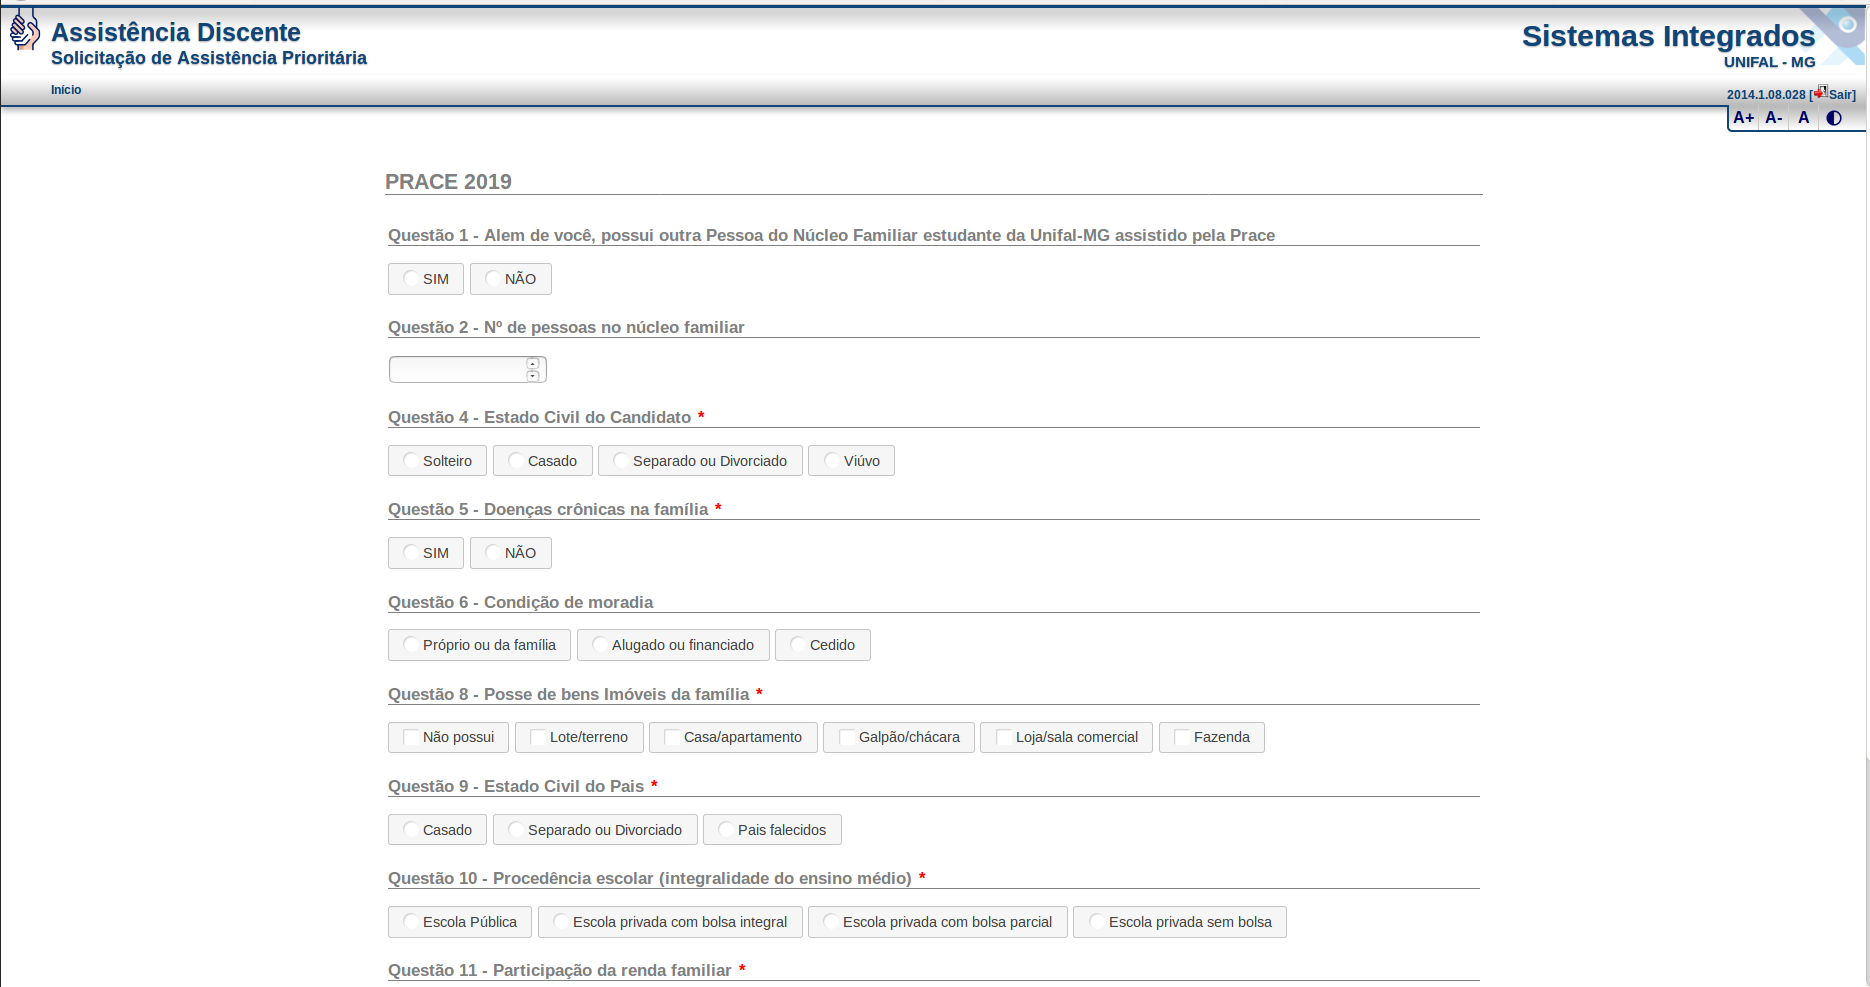Click the Sair logout icon
This screenshot has height=987, width=1870.
(1820, 92)
